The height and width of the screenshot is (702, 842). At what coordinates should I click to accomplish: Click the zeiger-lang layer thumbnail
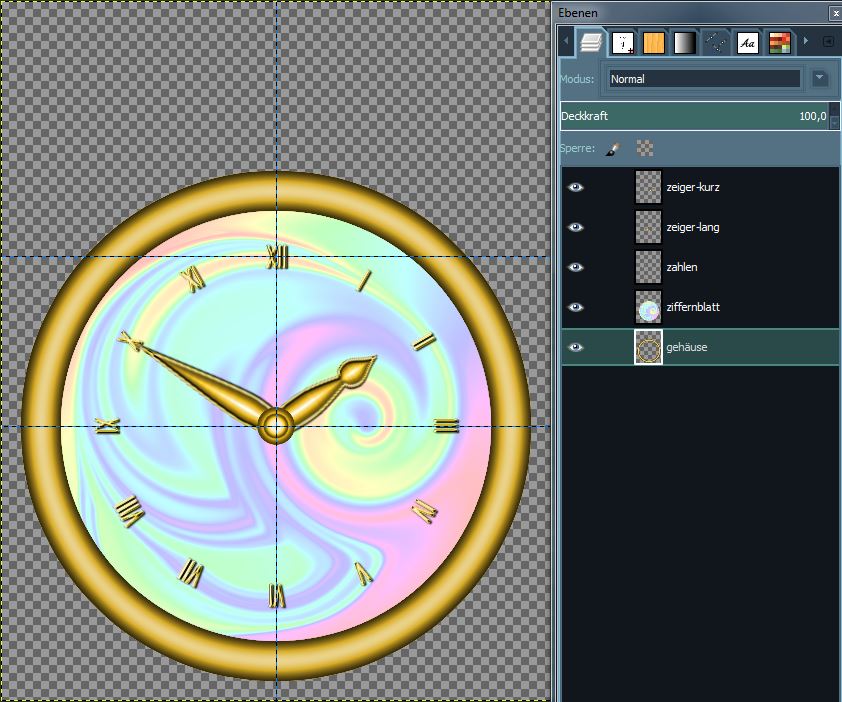pos(648,227)
